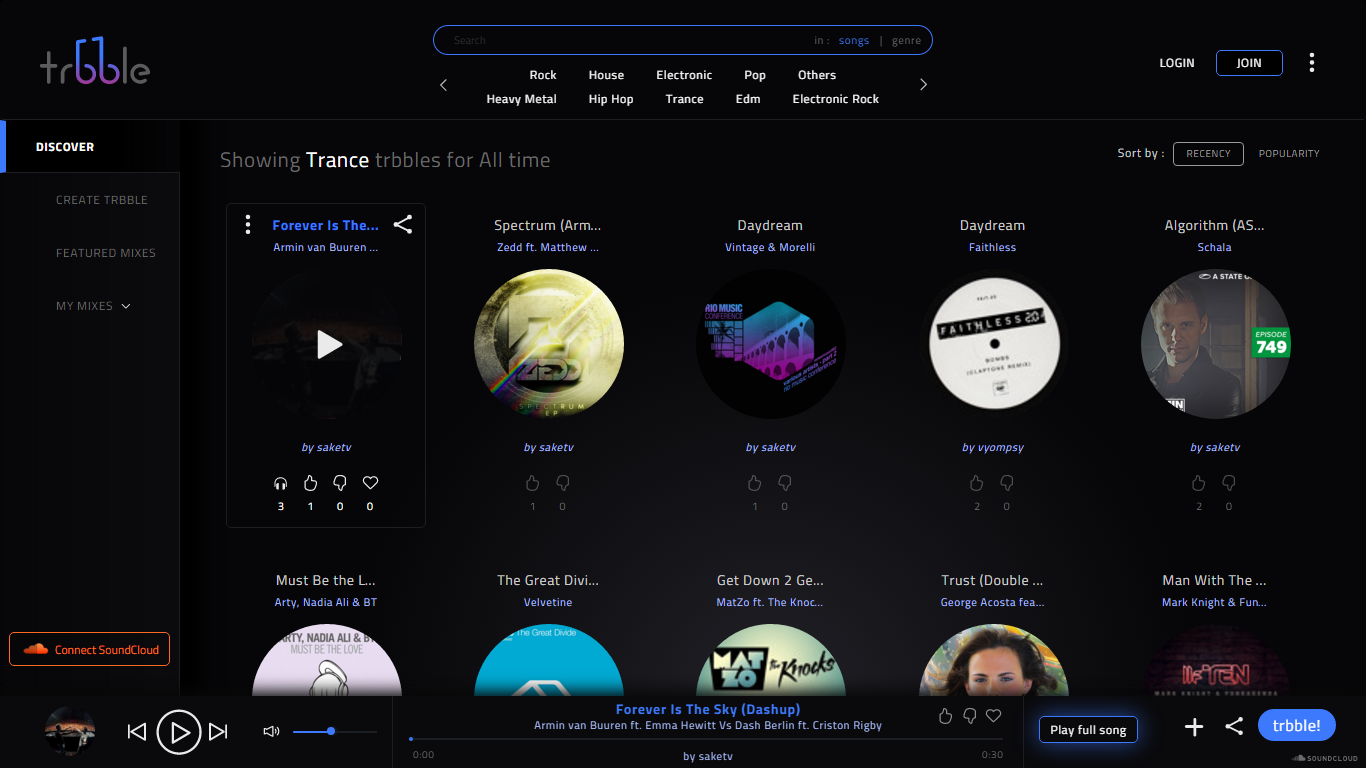1366x768 pixels.
Task: Show more genres with right arrow
Action: (x=923, y=85)
